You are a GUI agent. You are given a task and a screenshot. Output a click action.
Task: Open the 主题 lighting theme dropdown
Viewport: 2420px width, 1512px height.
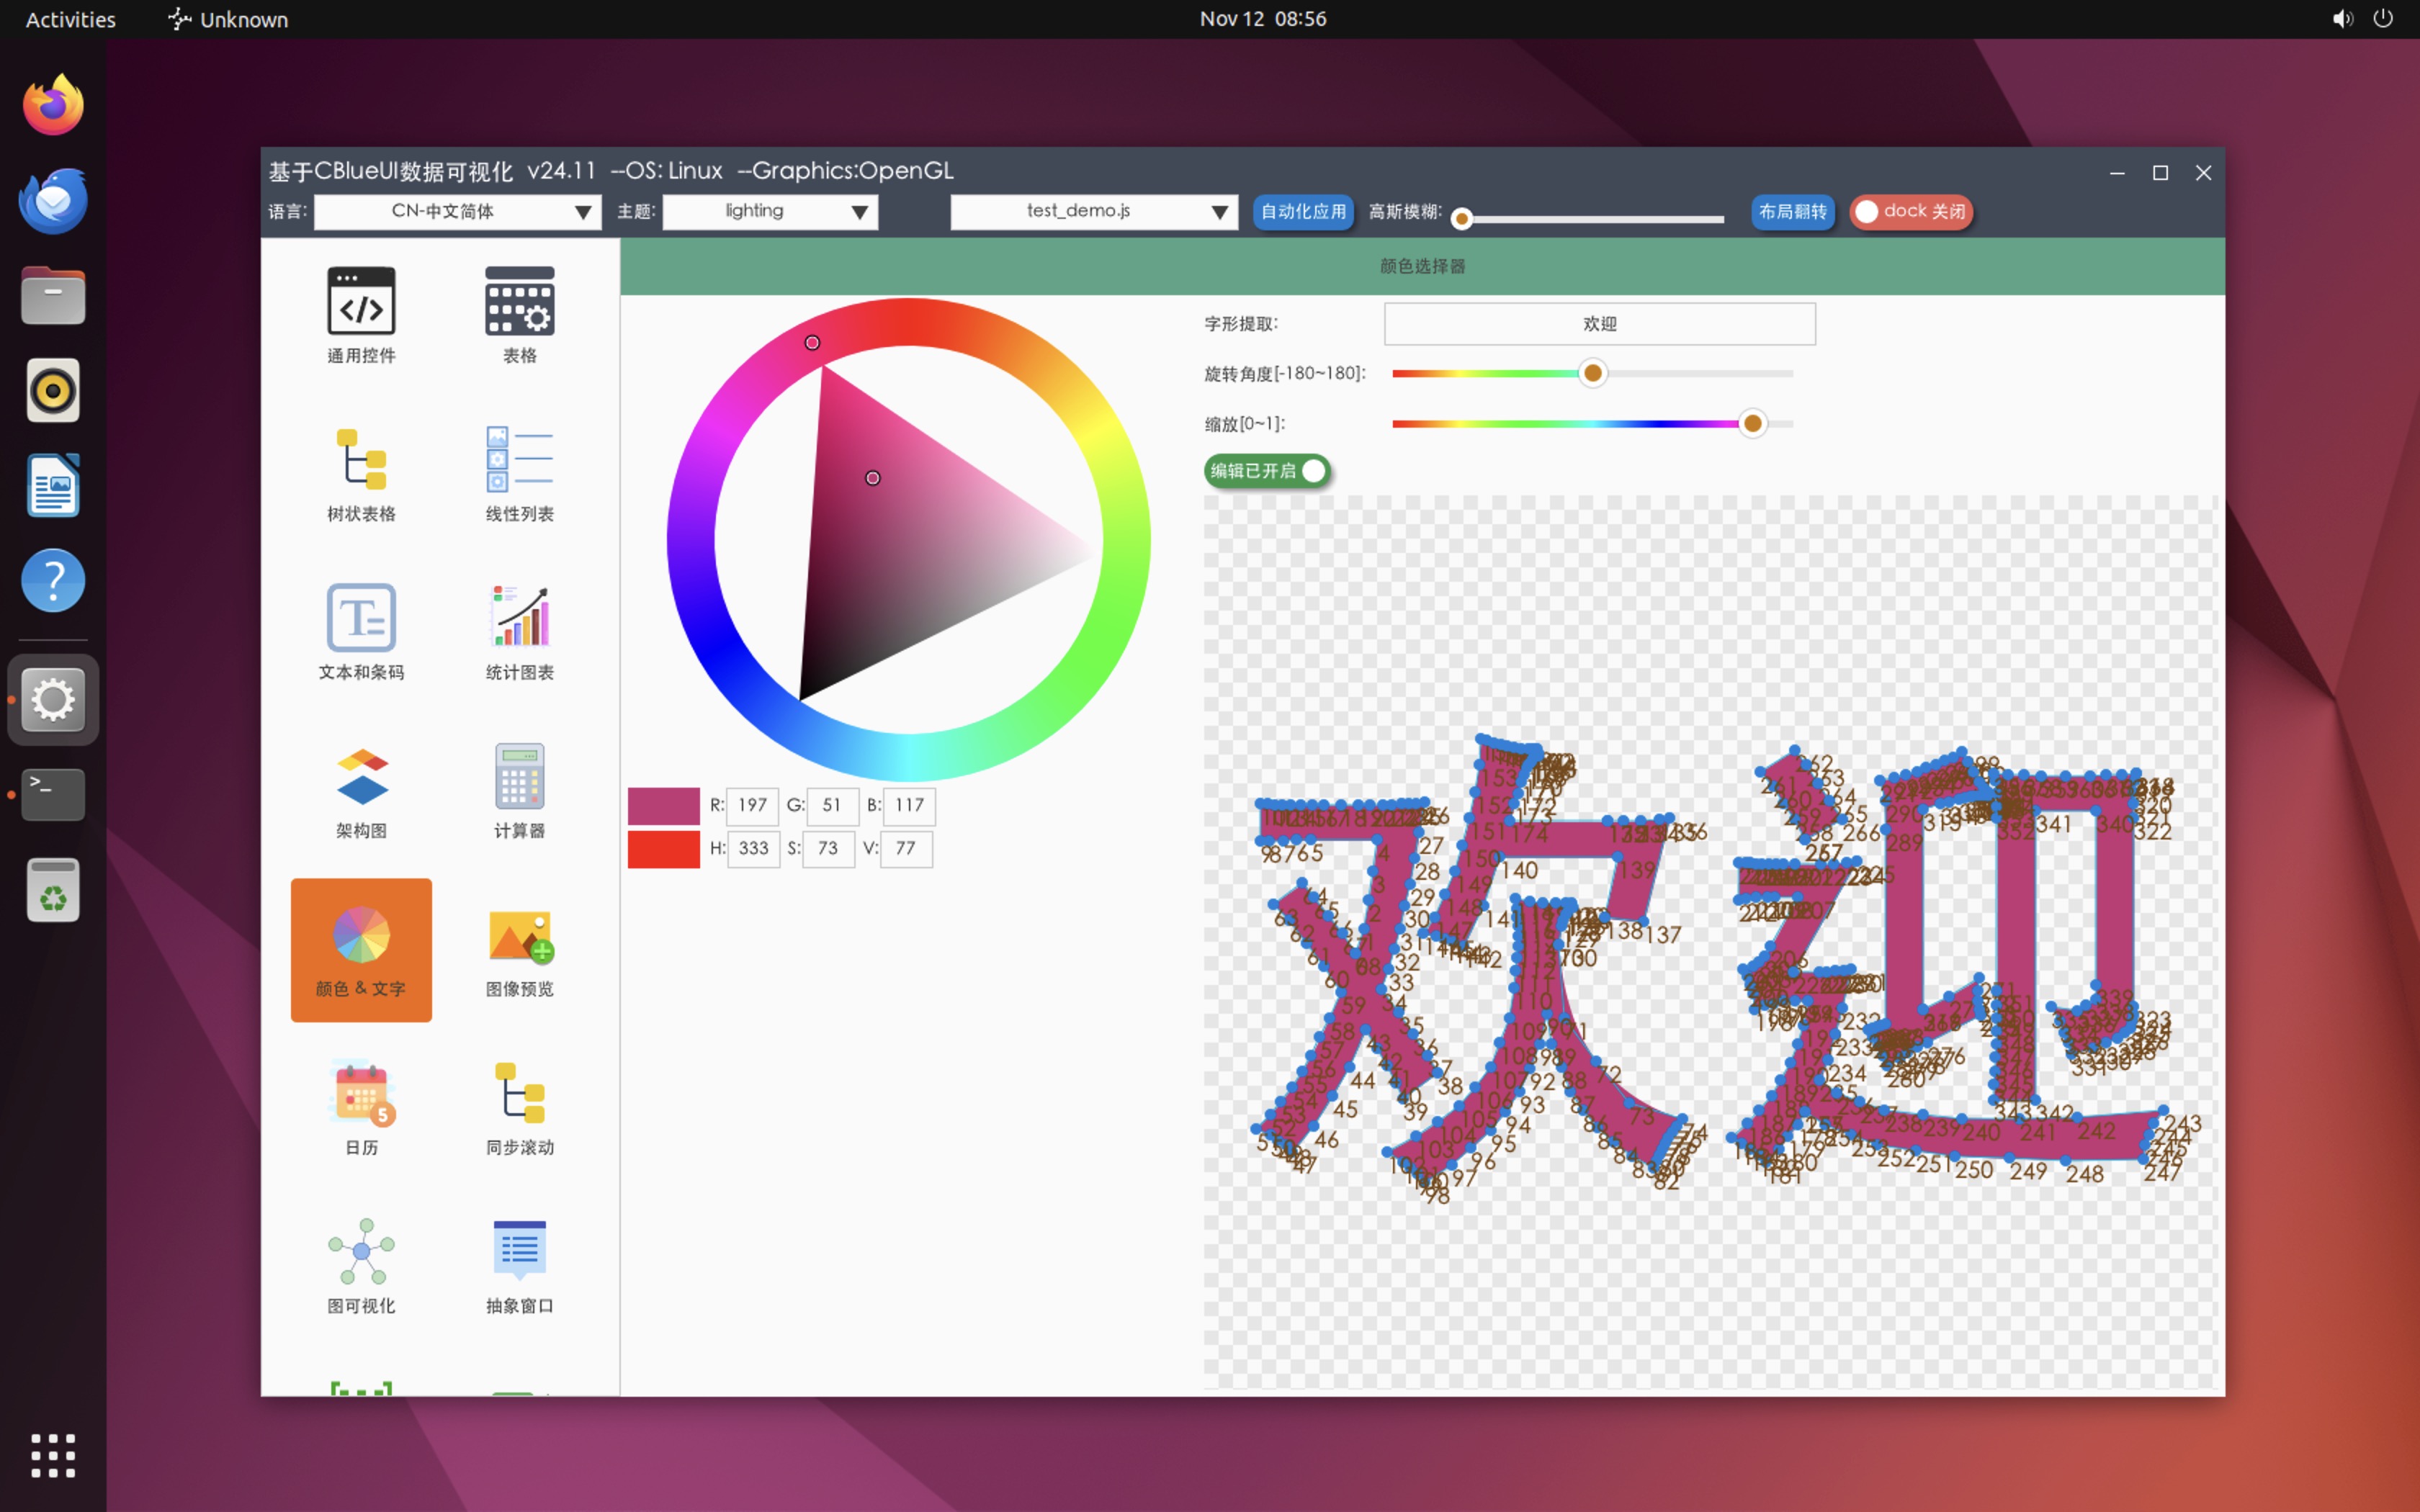click(x=770, y=211)
